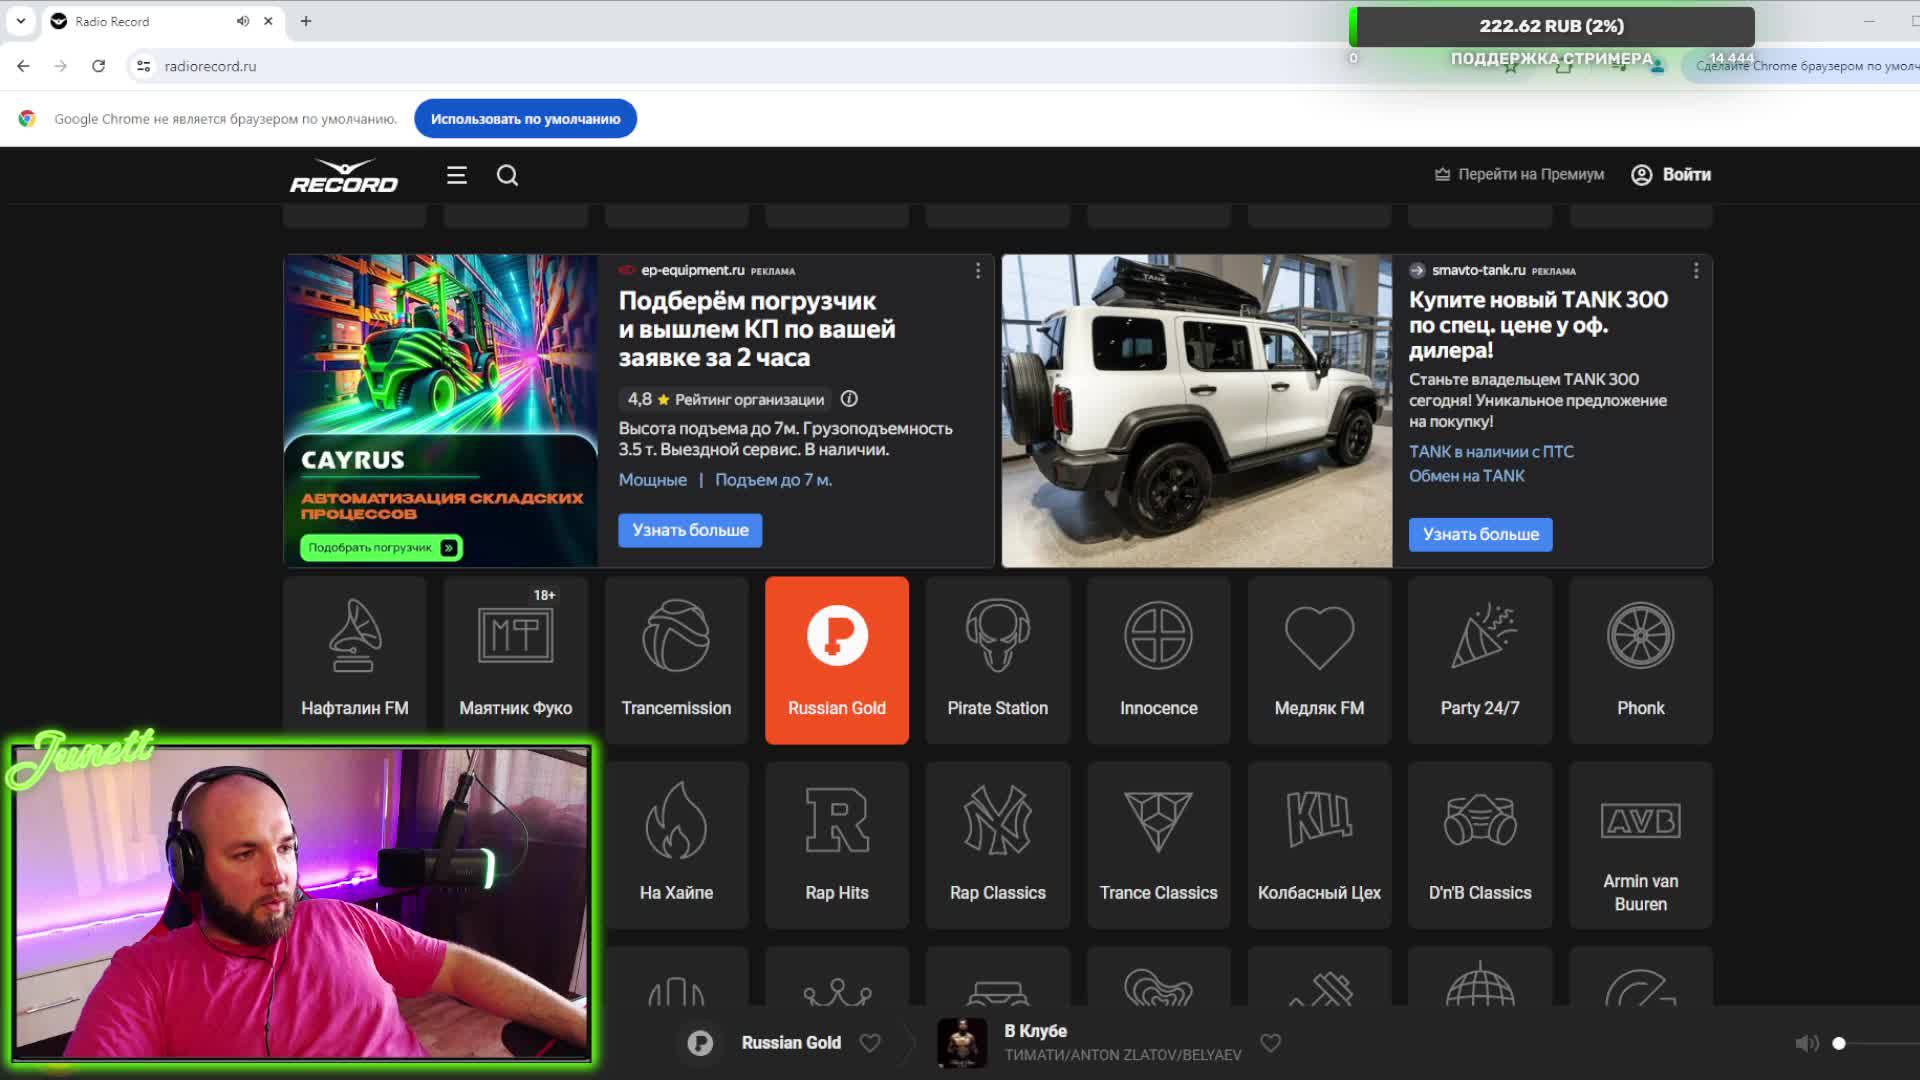Viewport: 1920px width, 1080px height.
Task: Open the Подберём погрузчик ad headline
Action: pyautogui.click(x=757, y=329)
